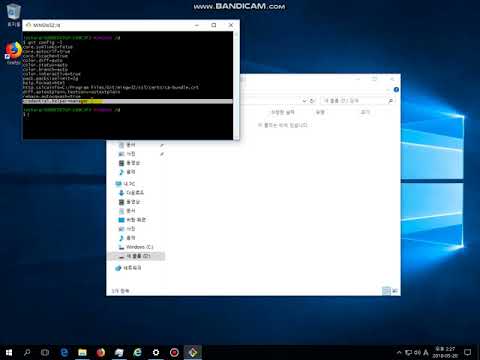The width and height of the screenshot is (480, 360).
Task: Open Action Center notifications icon
Action: coord(467,352)
